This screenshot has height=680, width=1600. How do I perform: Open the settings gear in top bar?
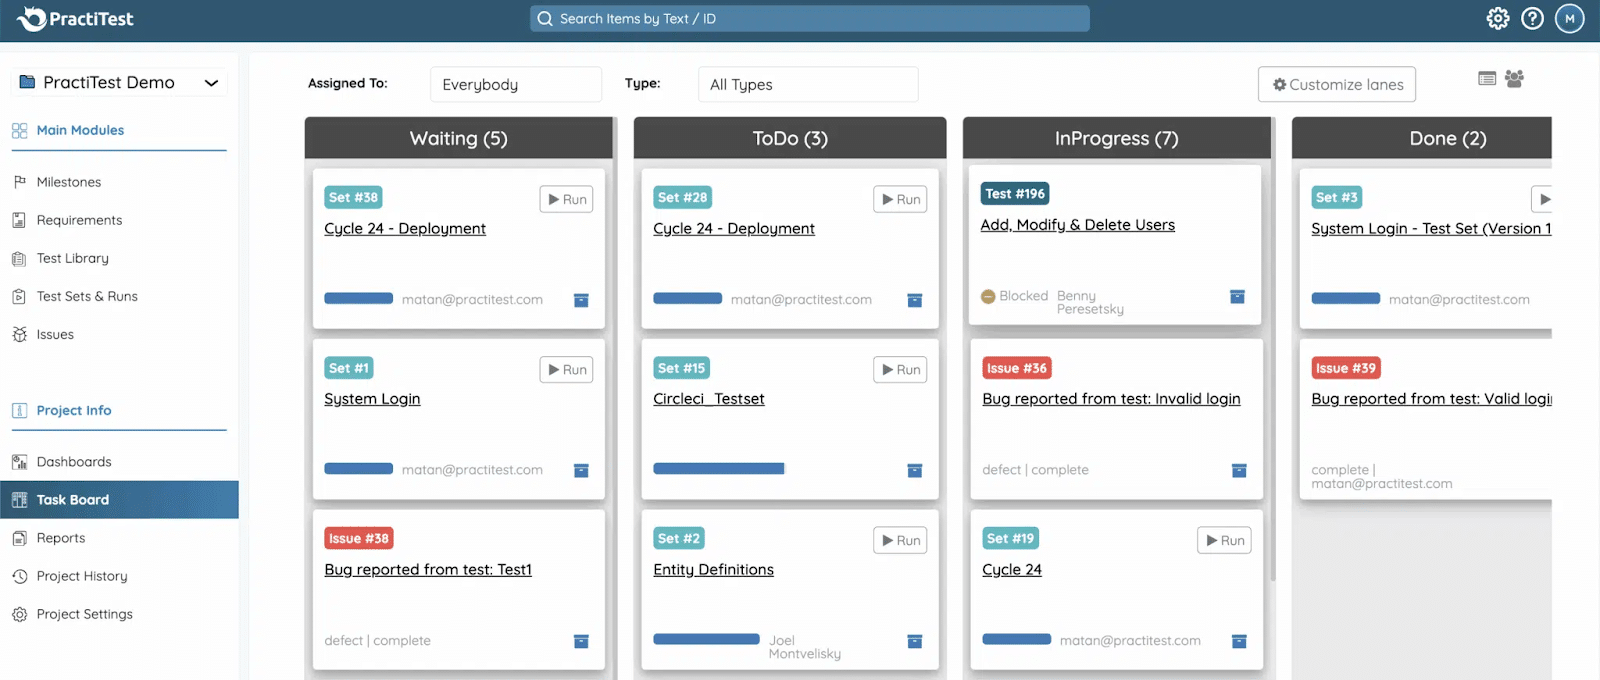1497,18
